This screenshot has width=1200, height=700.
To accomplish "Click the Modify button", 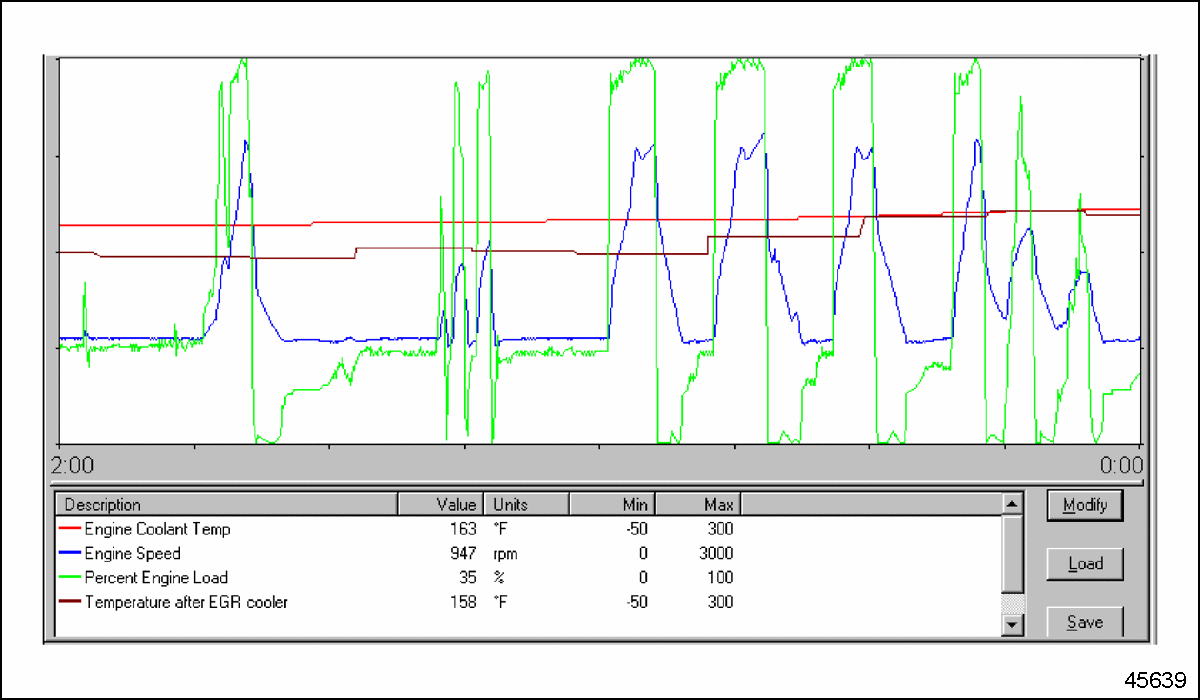I will coord(1085,505).
